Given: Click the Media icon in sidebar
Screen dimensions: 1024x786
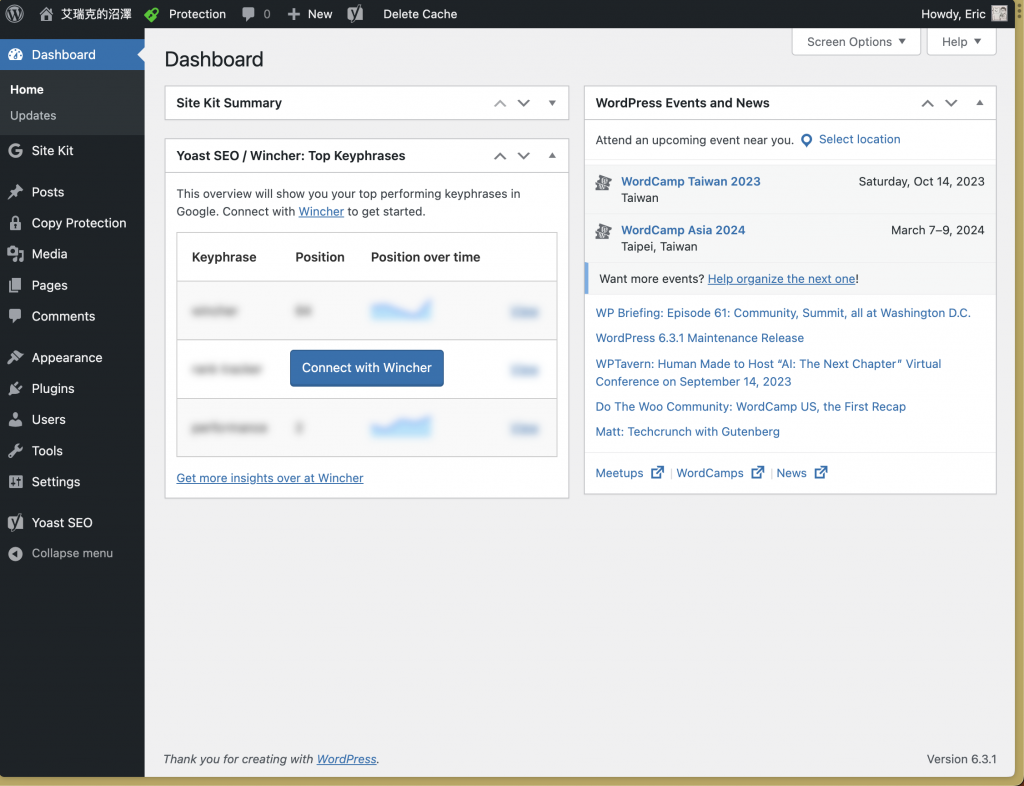Looking at the screenshot, I should point(16,254).
